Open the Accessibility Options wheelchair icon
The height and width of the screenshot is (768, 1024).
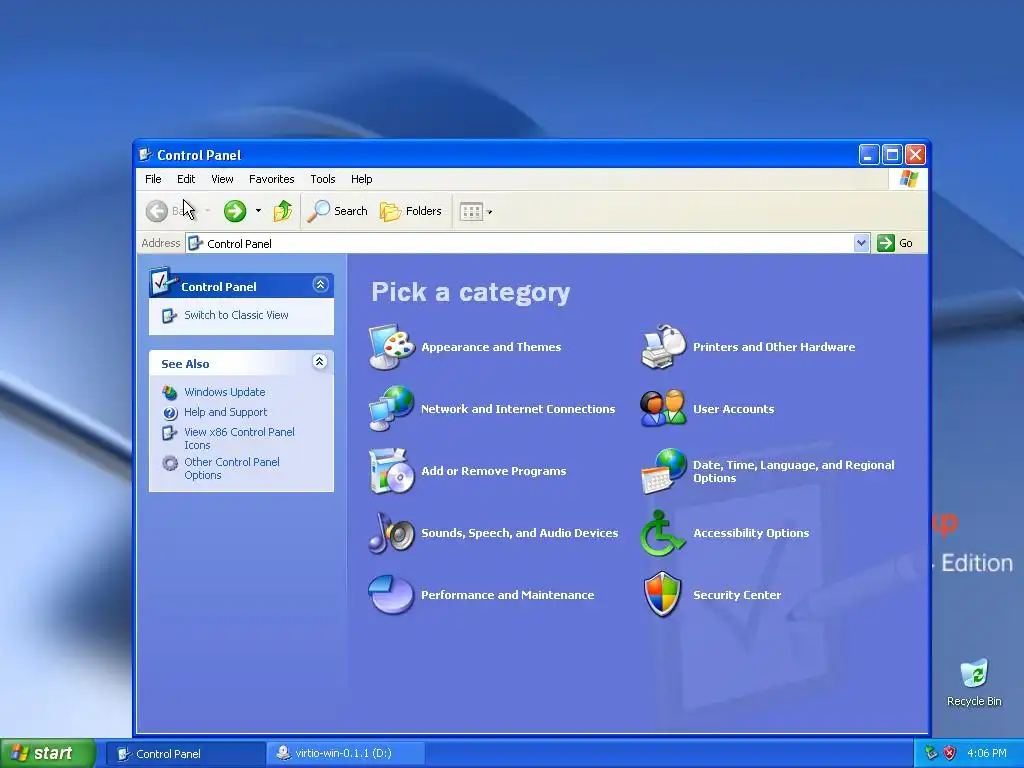click(663, 533)
